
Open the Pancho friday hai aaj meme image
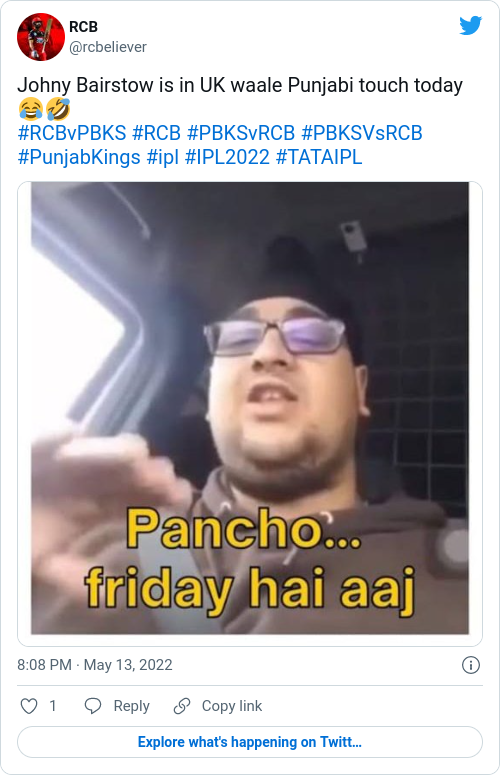coord(250,408)
